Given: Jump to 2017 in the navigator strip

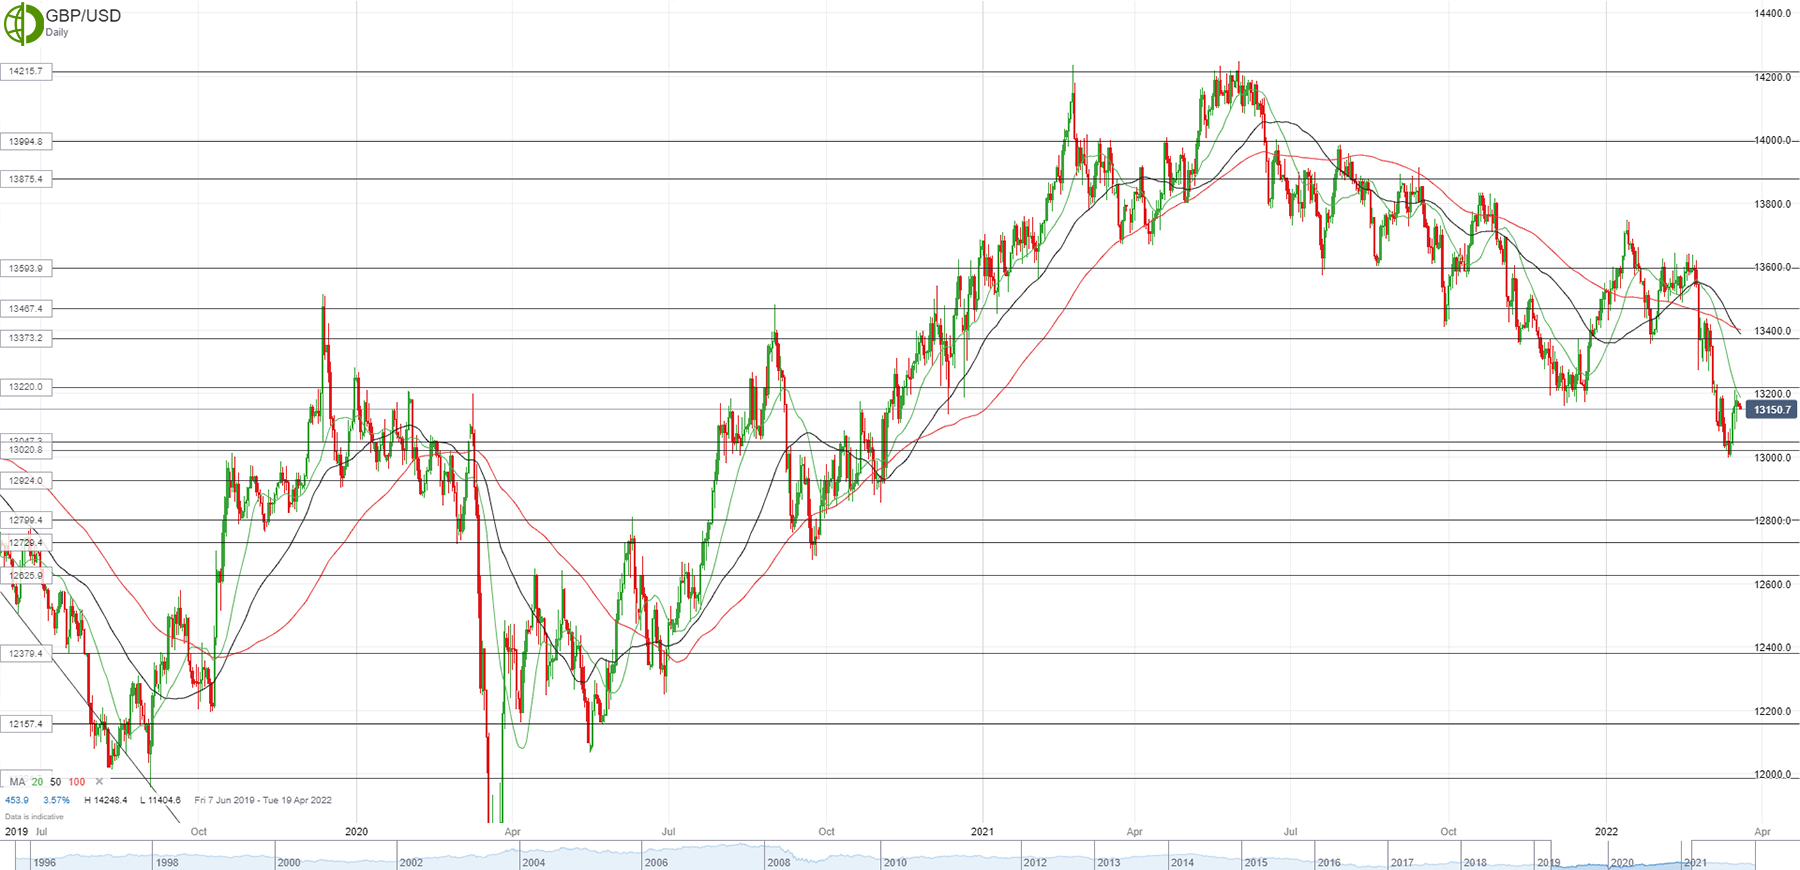Looking at the screenshot, I should (x=1402, y=863).
